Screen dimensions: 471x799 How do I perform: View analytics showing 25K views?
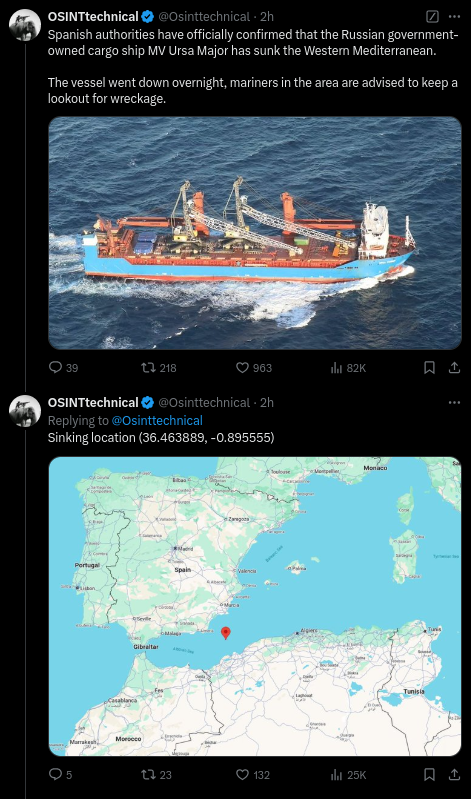336,775
